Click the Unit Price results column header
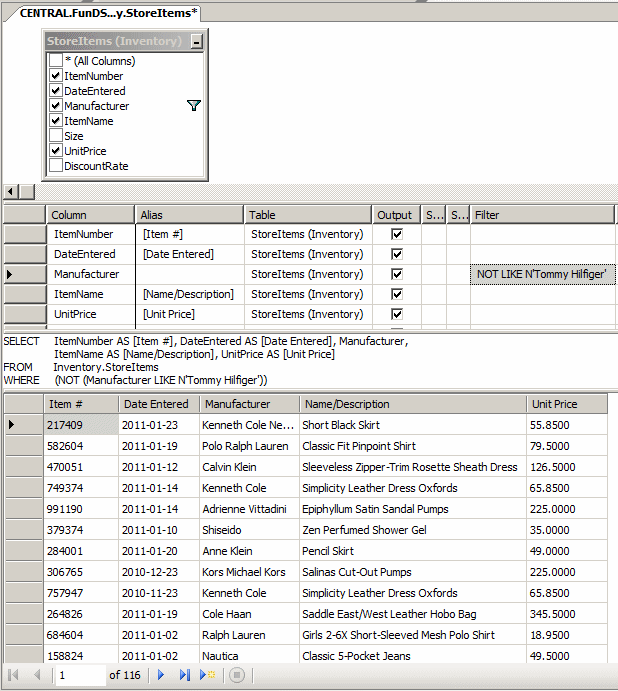The width and height of the screenshot is (618, 691). click(567, 404)
